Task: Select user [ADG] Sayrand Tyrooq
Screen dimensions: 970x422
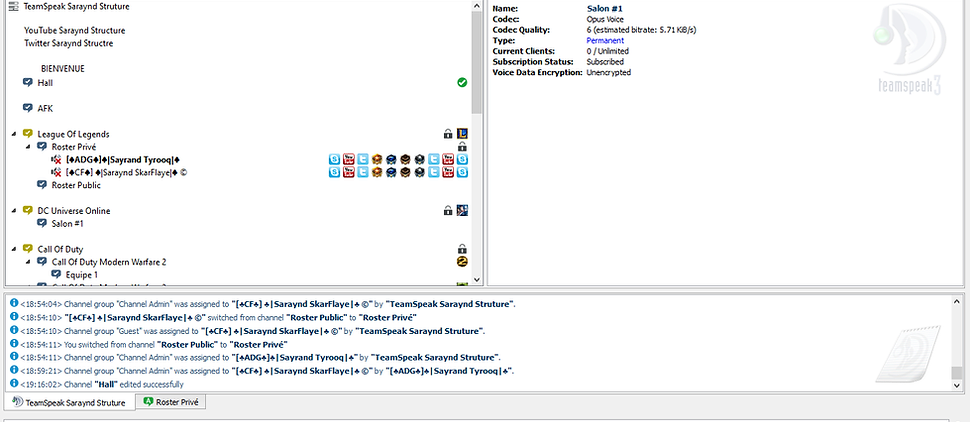Action: point(122,160)
